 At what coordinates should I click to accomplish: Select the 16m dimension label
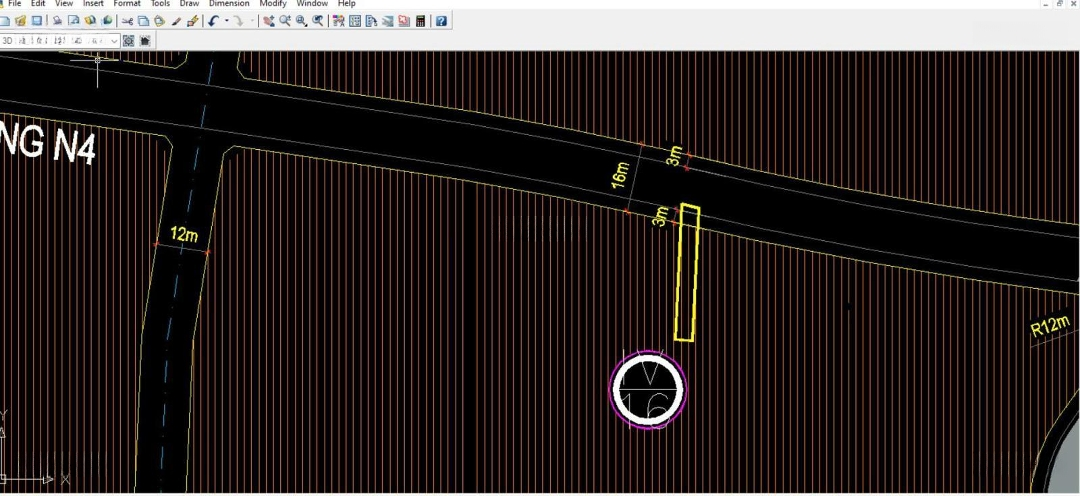point(620,176)
